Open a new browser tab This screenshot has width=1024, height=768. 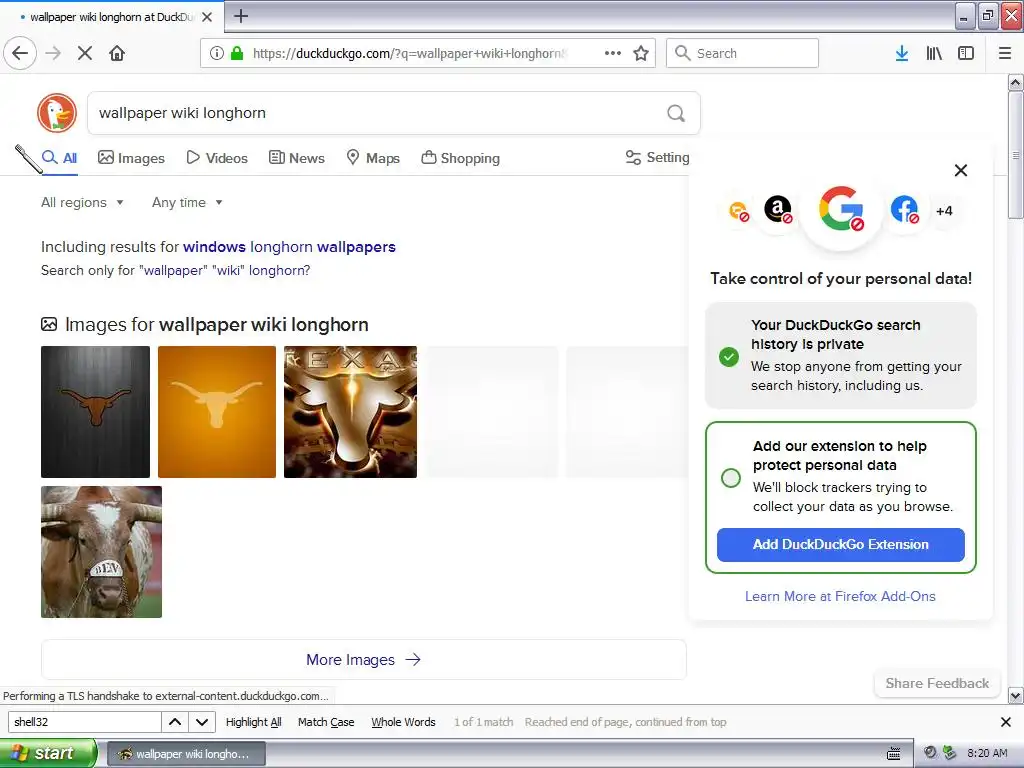[241, 16]
